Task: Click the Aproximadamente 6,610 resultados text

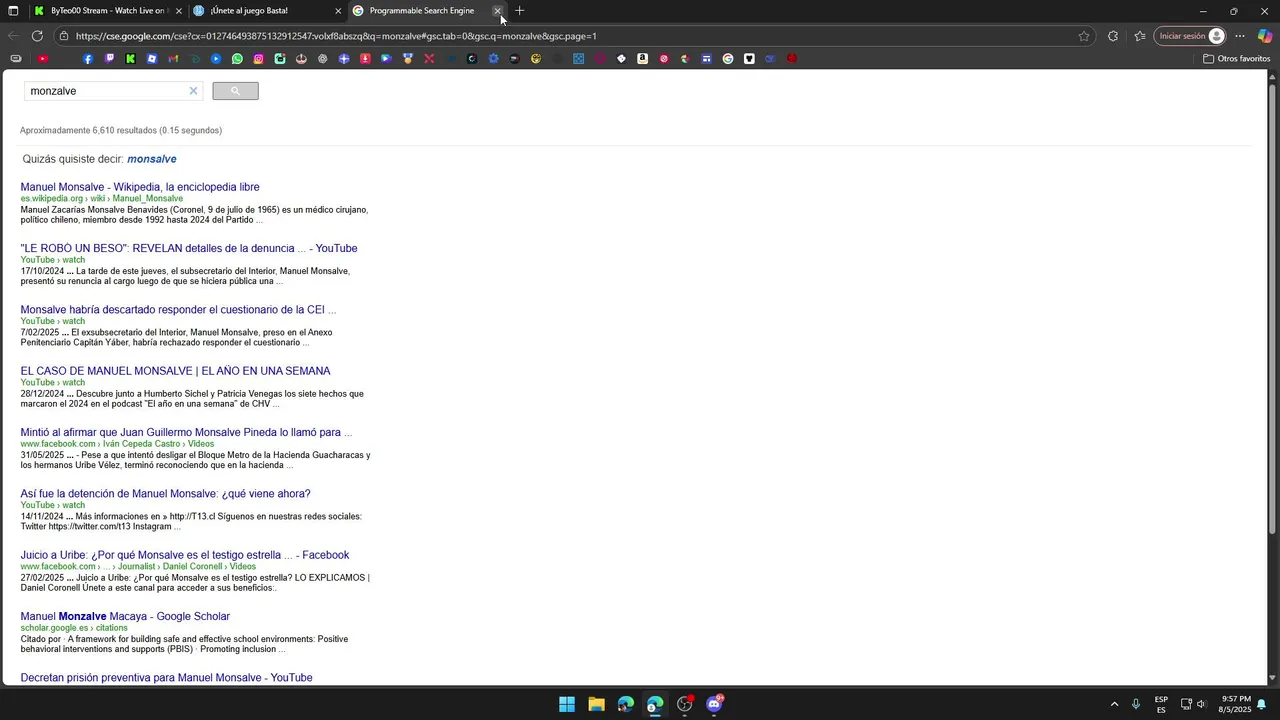Action: (121, 130)
